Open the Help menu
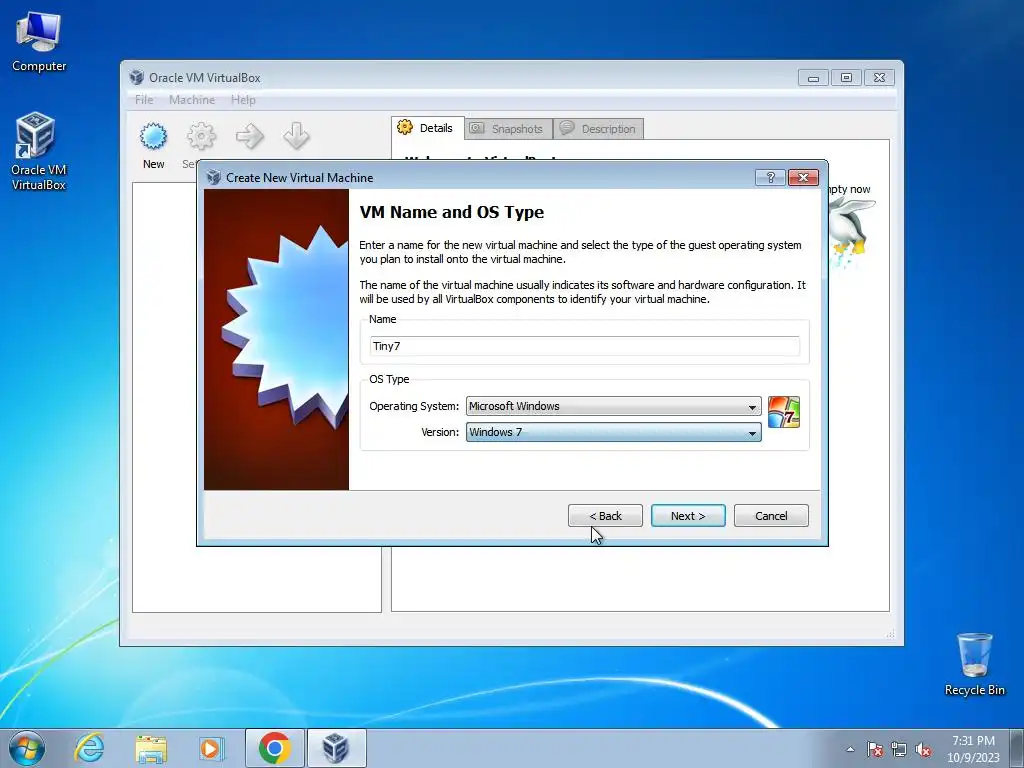This screenshot has width=1024, height=768. [x=243, y=100]
